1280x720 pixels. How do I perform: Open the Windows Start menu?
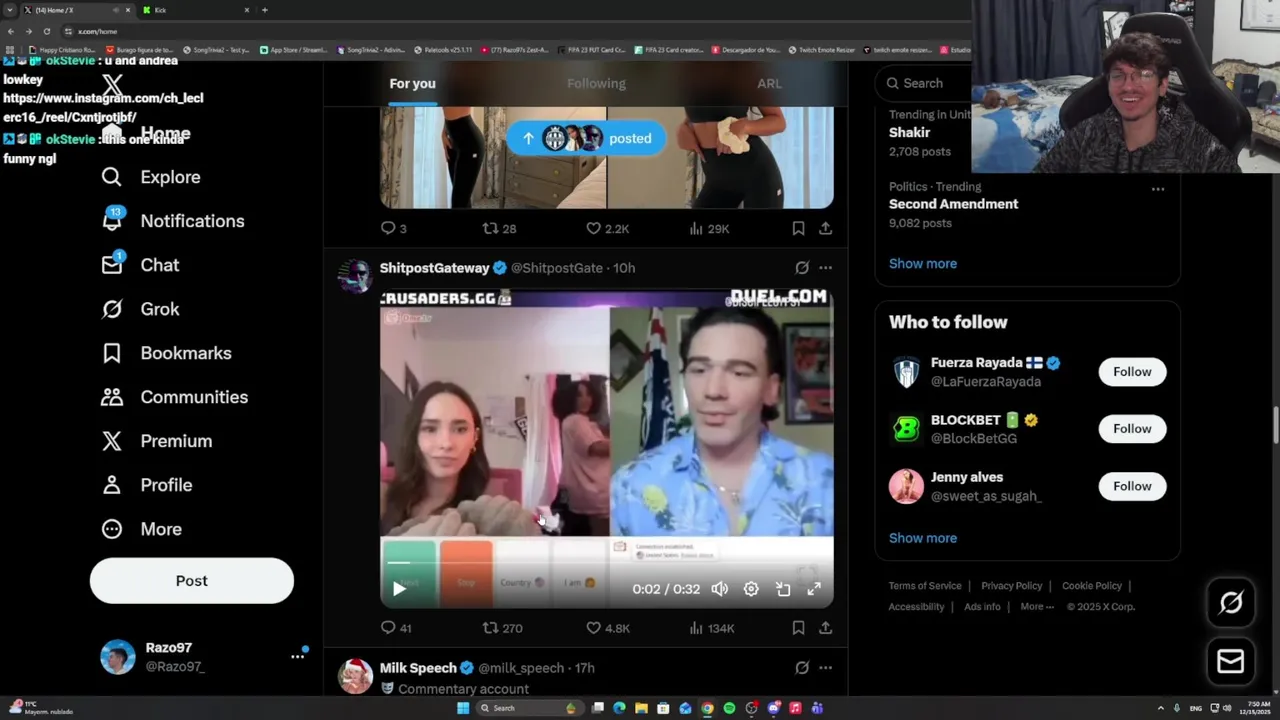(463, 708)
